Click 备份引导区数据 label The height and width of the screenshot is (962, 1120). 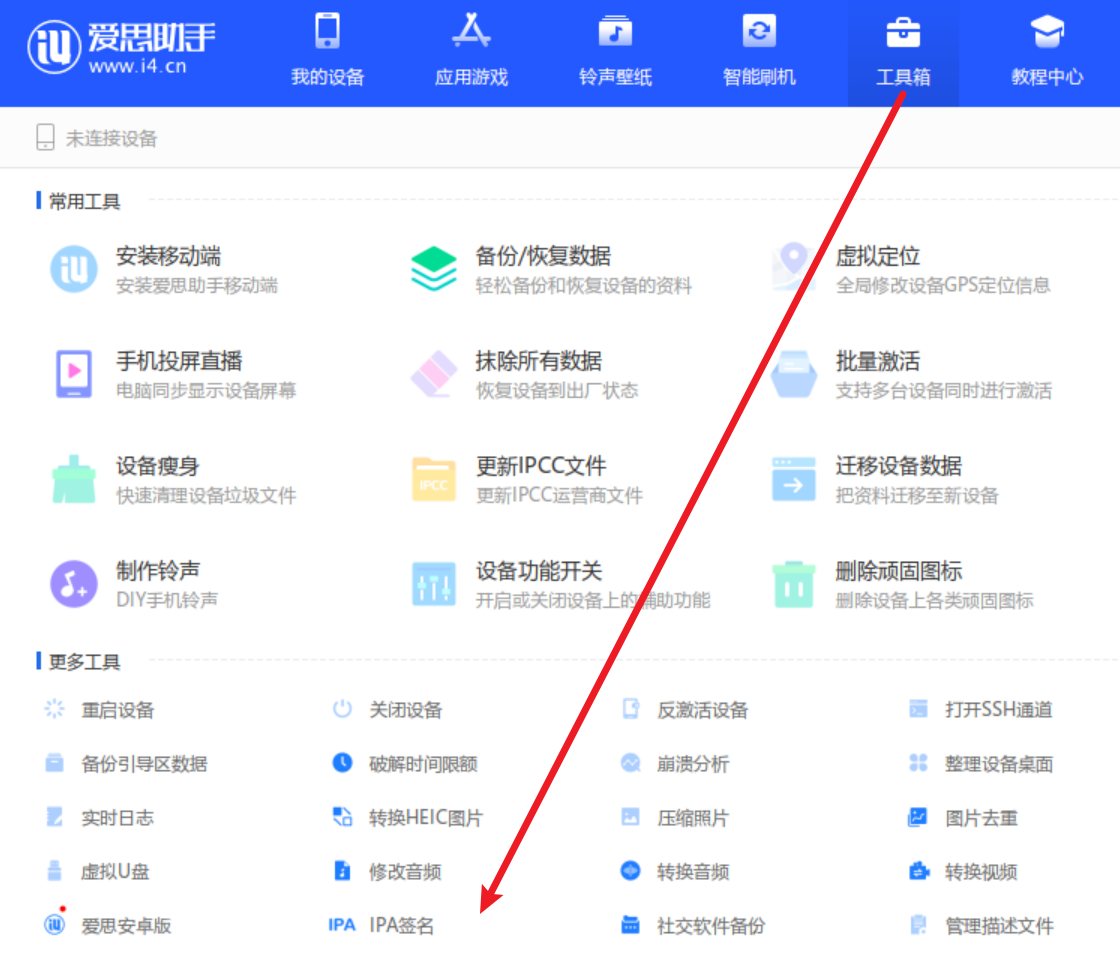click(144, 763)
